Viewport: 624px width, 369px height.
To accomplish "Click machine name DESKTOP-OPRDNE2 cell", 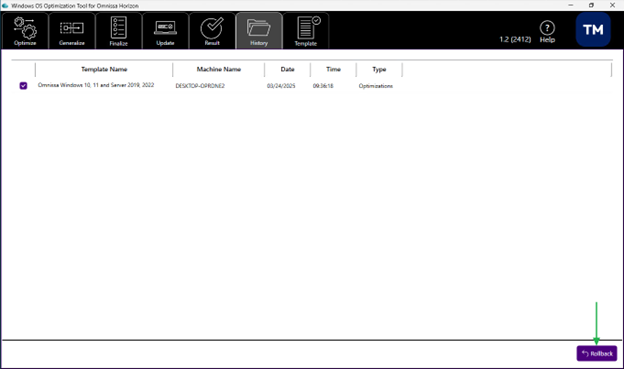I will (x=200, y=86).
